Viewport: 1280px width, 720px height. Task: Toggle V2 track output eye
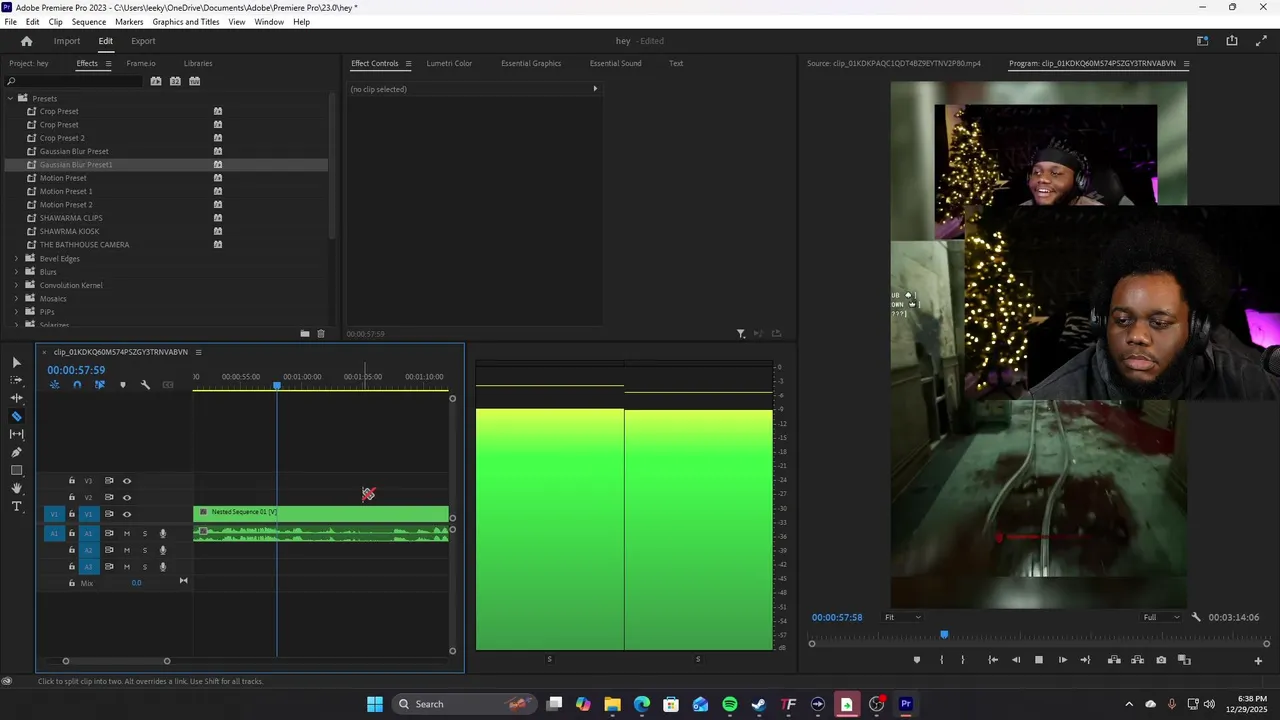tap(127, 497)
